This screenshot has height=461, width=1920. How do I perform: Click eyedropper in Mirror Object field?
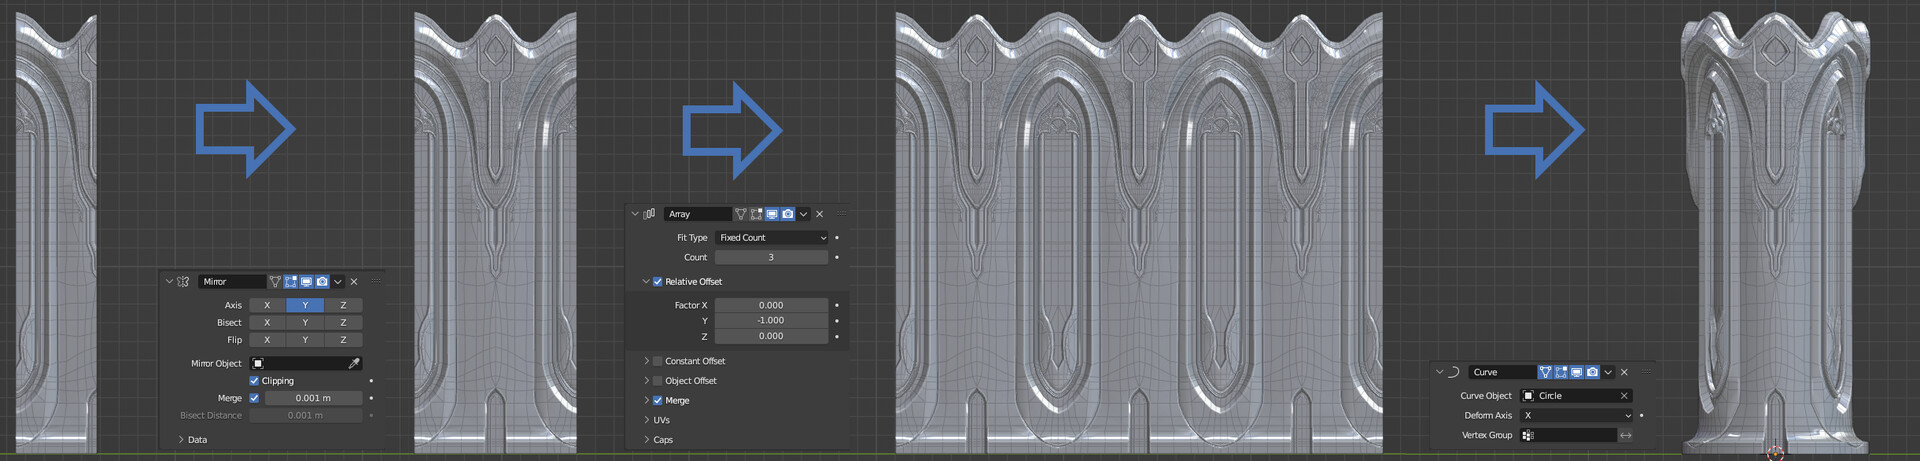[x=353, y=364]
